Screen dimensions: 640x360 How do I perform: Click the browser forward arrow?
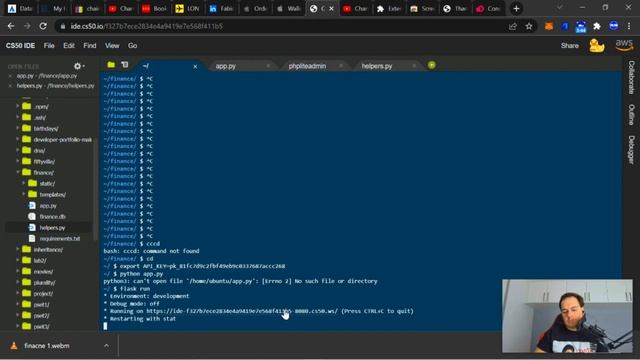[27, 26]
